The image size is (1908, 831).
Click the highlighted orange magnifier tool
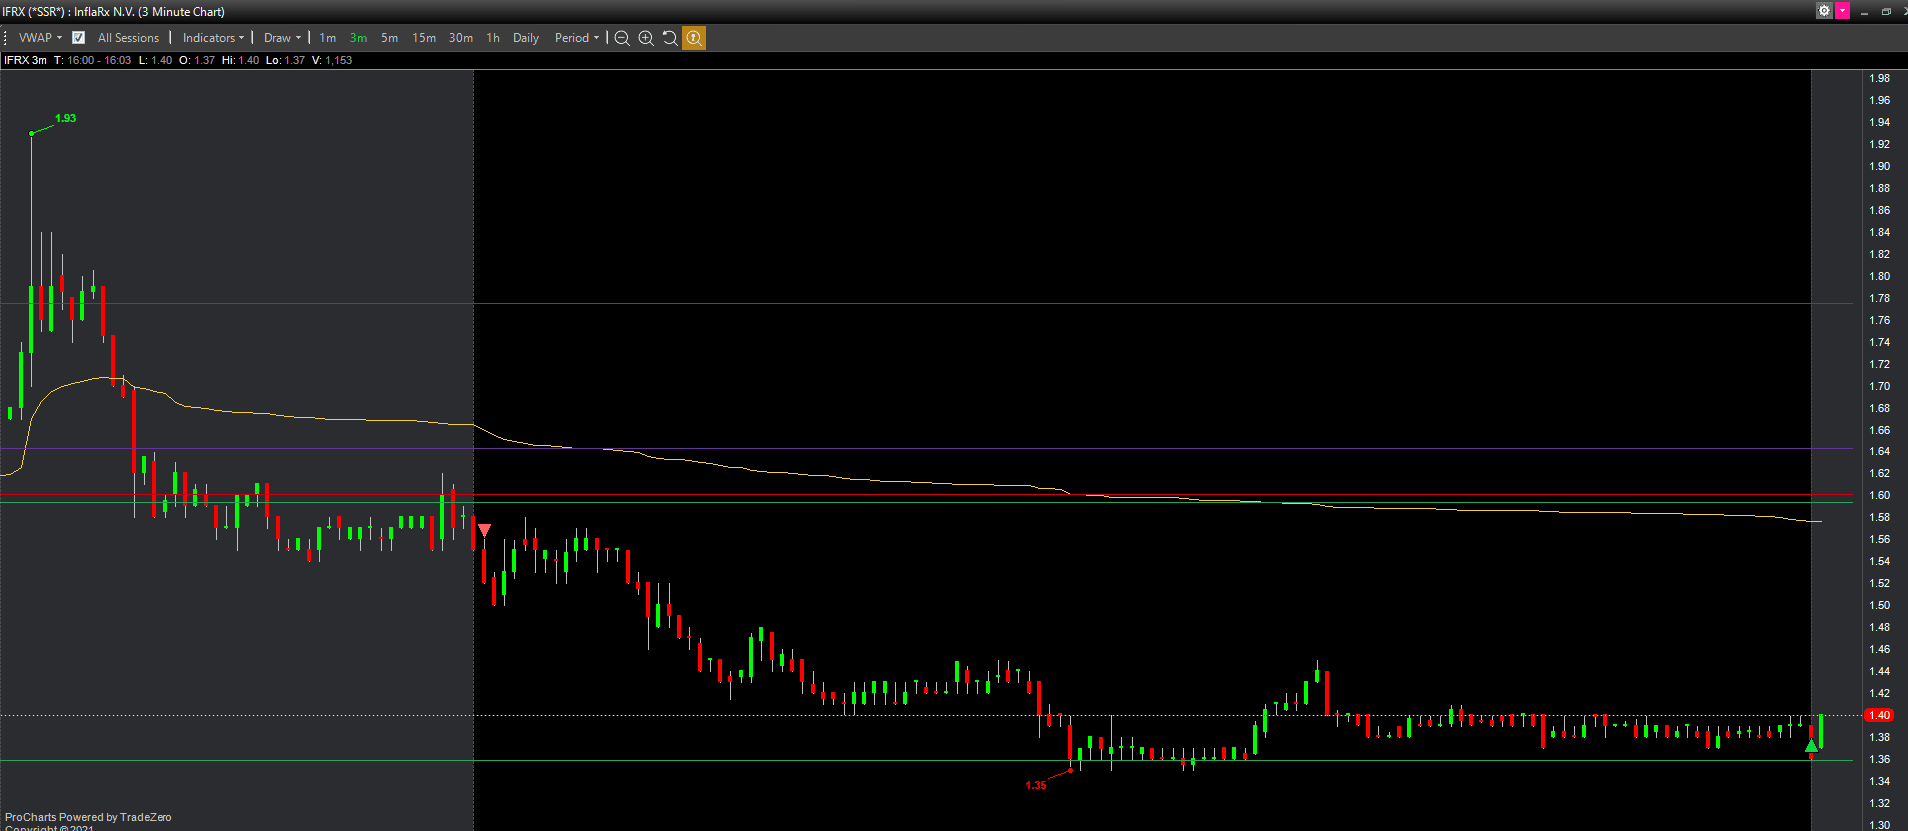(x=694, y=38)
